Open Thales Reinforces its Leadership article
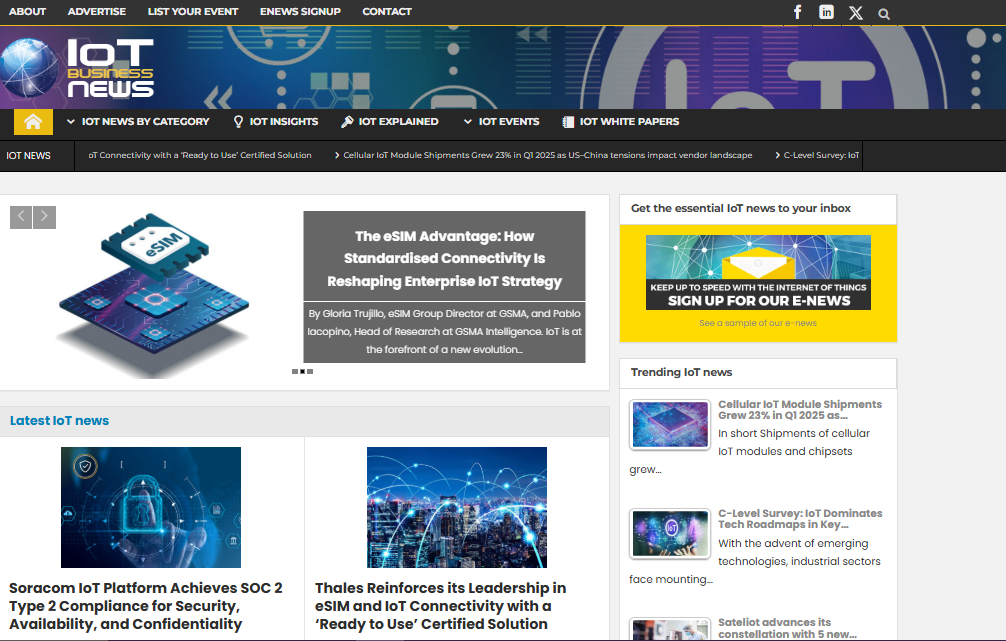This screenshot has height=641, width=1006. coord(441,606)
